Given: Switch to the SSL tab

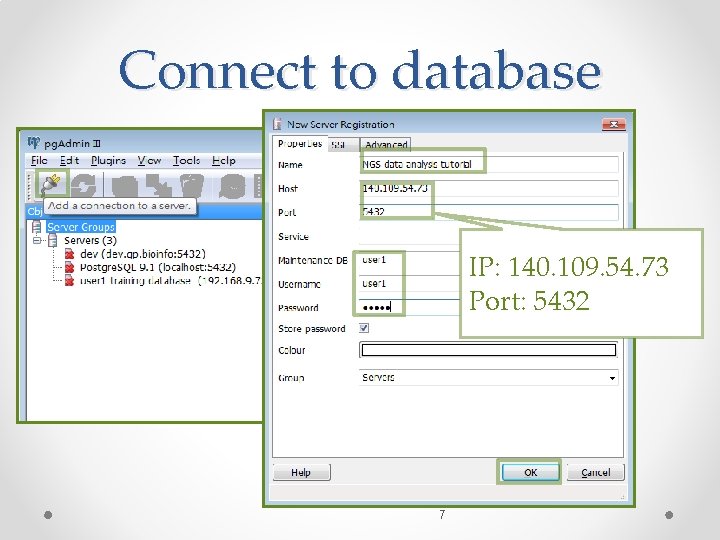Looking at the screenshot, I should tap(343, 145).
